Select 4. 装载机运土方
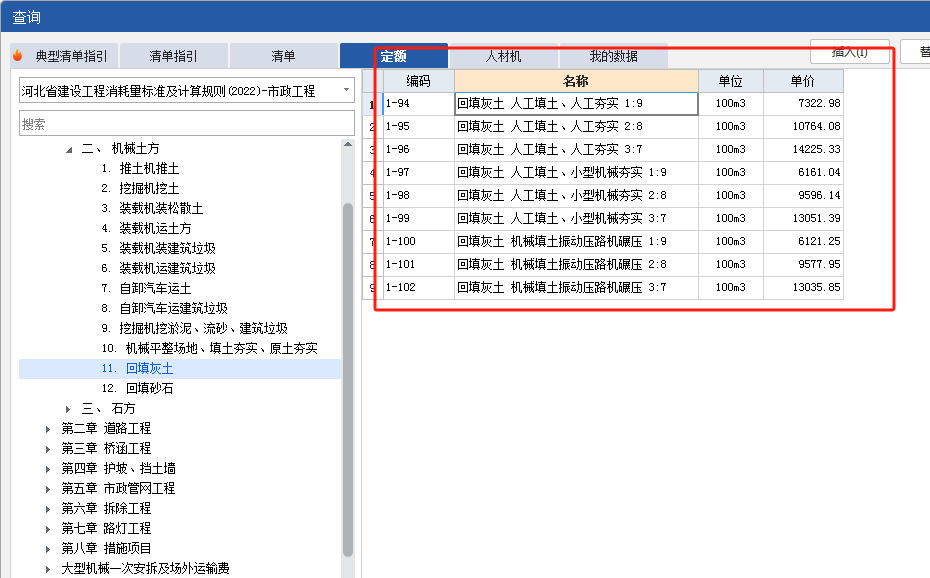Viewport: 930px width, 578px height. coord(146,228)
